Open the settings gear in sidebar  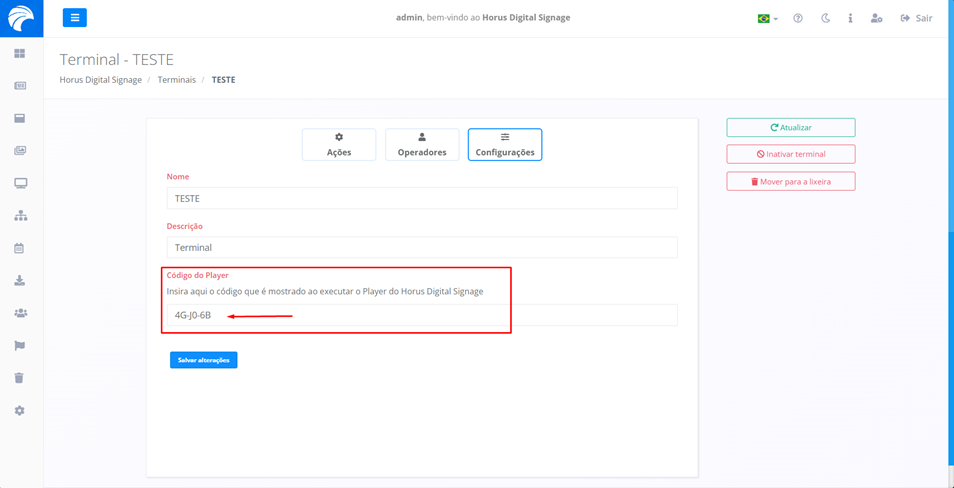pos(20,411)
